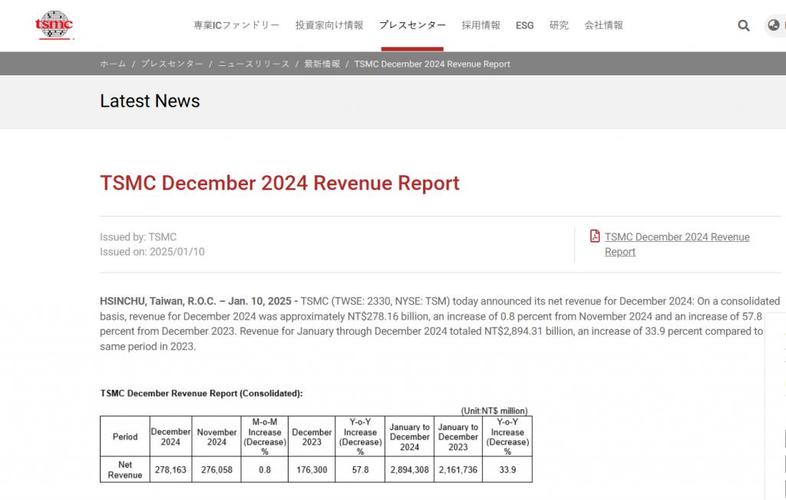
Task: Click the 33.9 table cell
Action: (507, 470)
